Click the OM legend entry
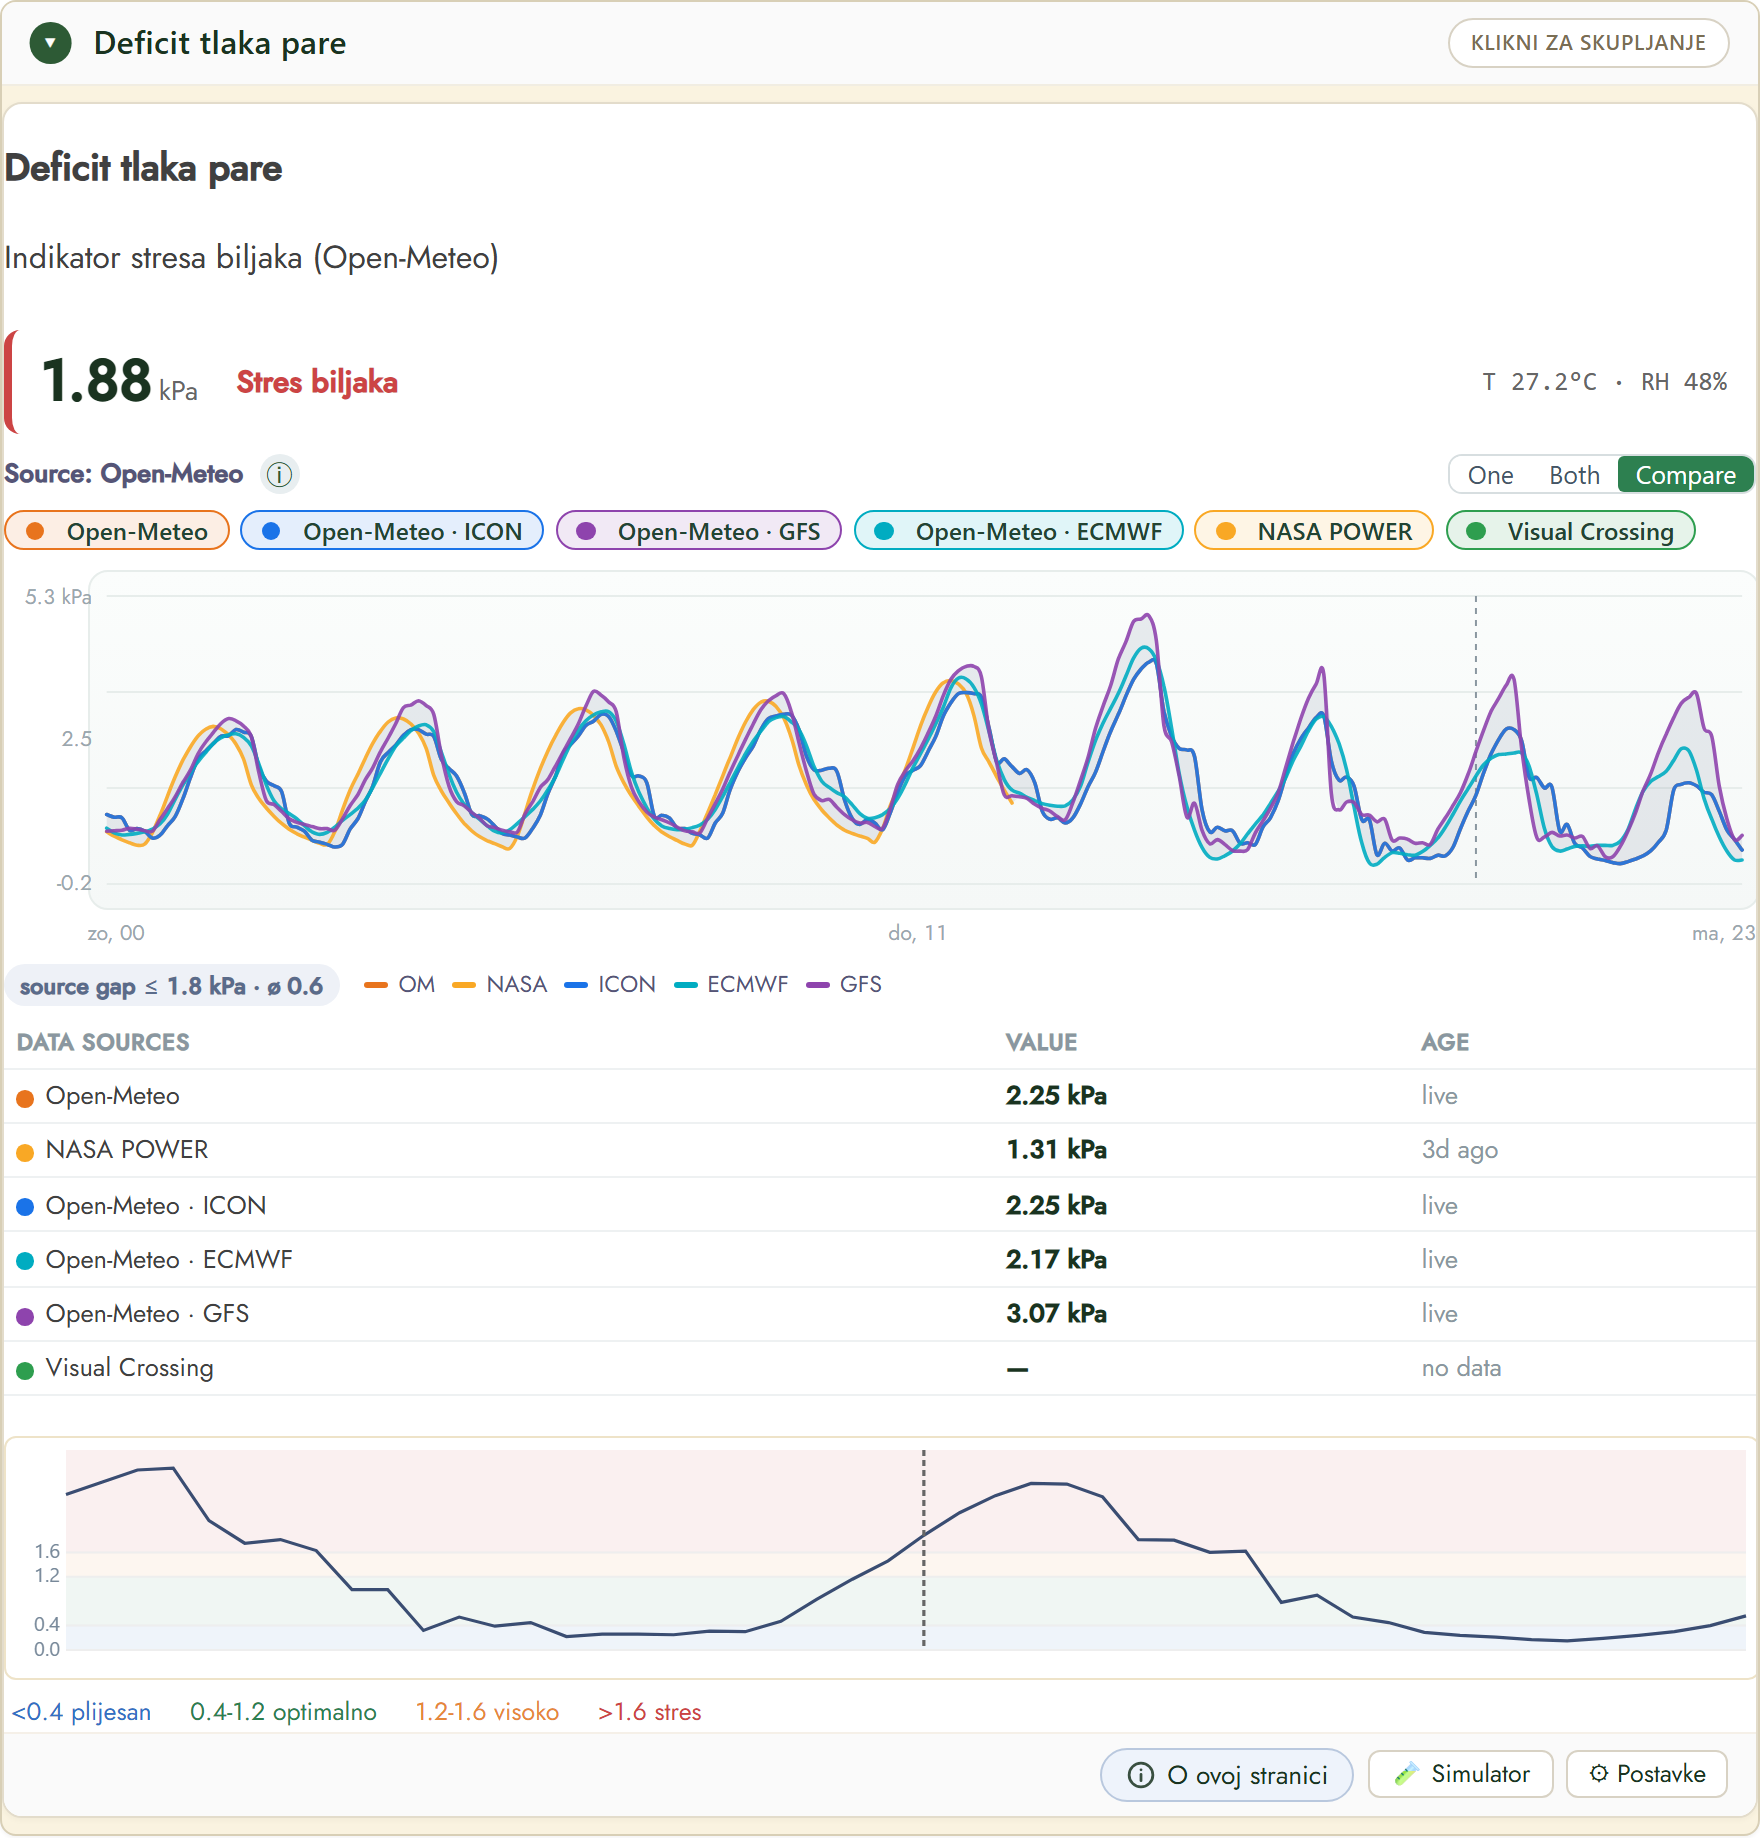1760x1838 pixels. 400,985
